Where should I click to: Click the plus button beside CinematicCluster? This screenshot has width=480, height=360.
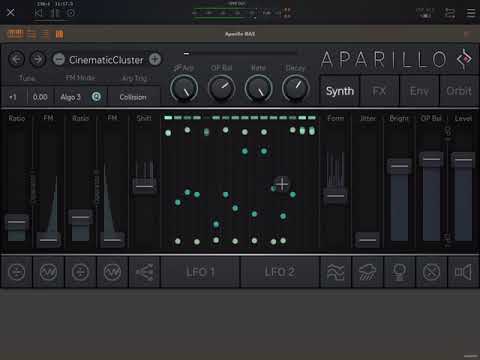pos(155,59)
